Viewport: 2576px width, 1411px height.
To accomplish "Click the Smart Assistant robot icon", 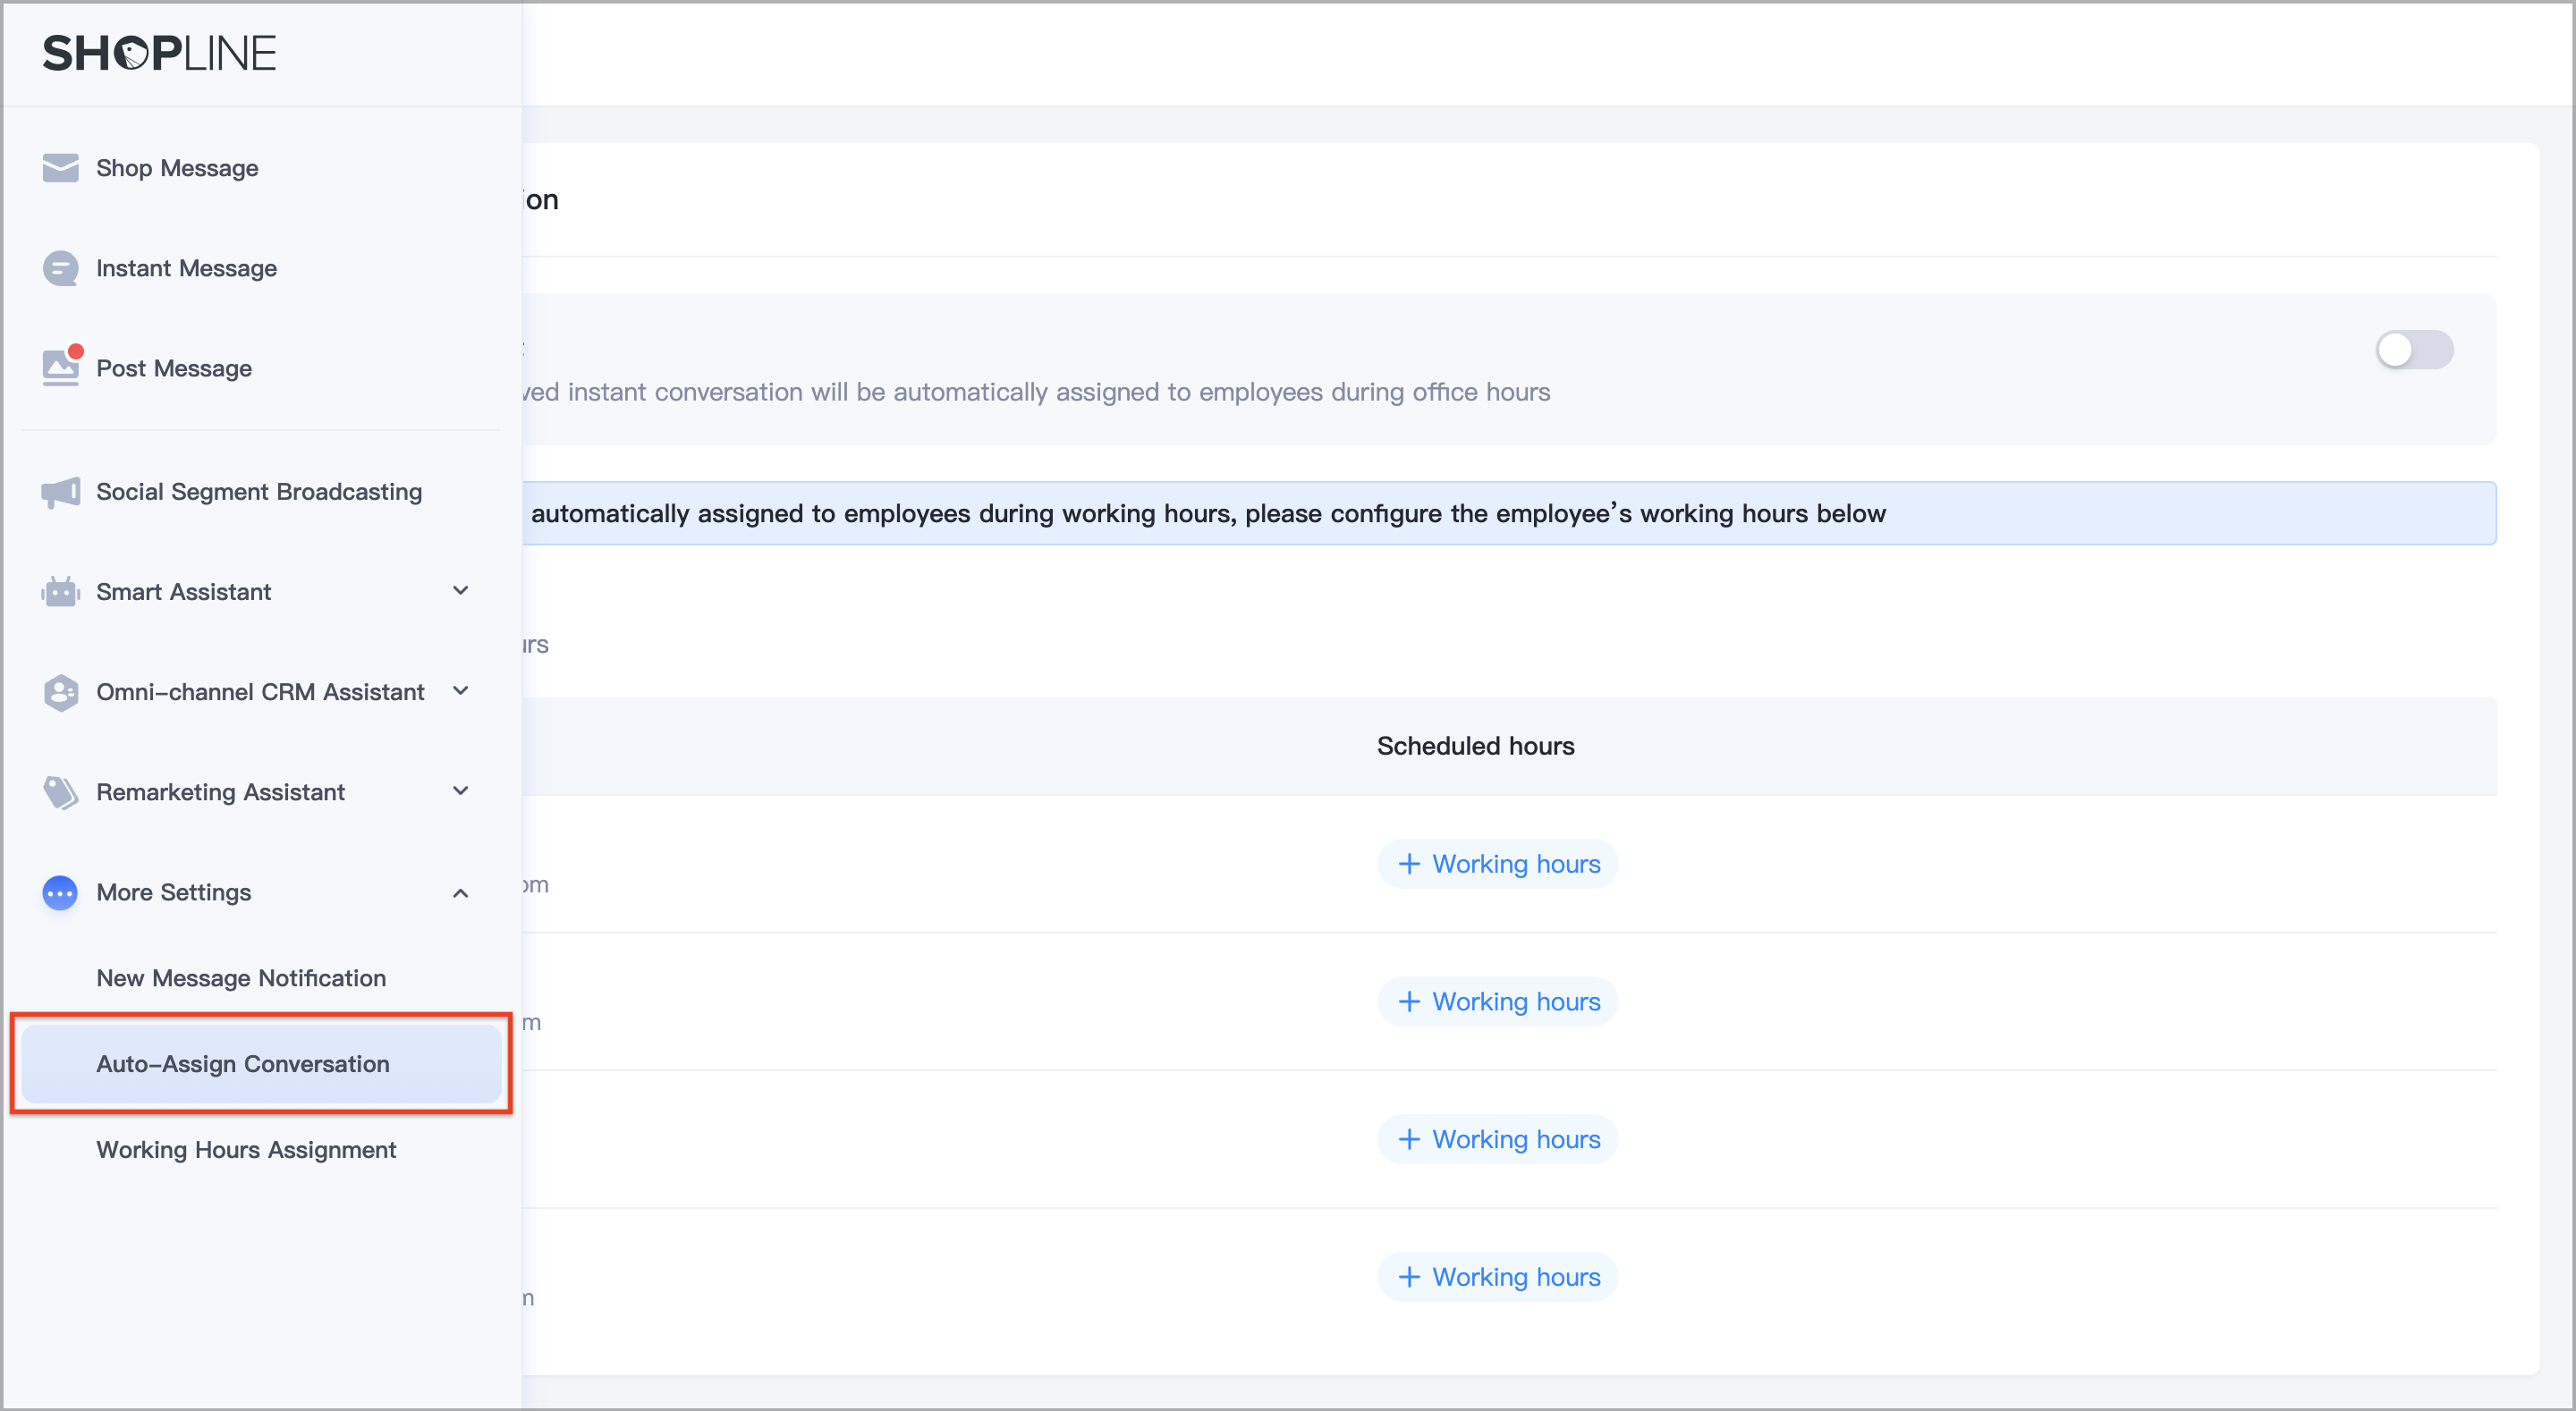I will click(60, 592).
